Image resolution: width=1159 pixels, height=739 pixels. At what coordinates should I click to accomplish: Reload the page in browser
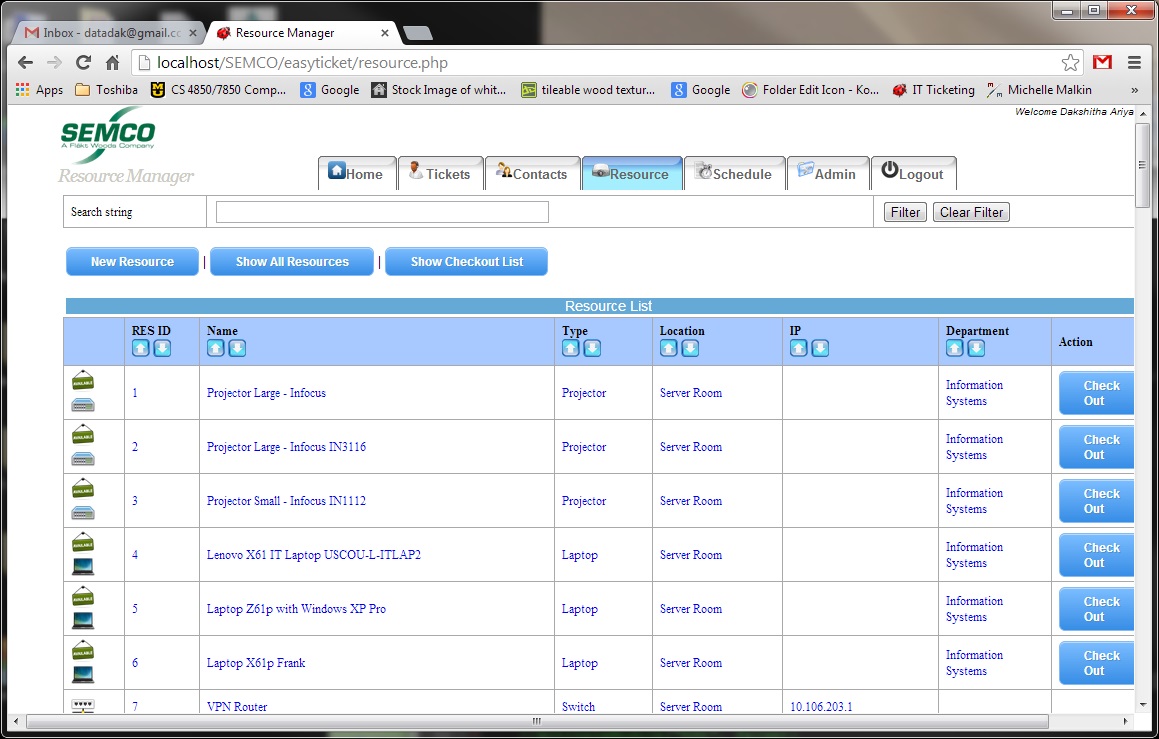[84, 63]
